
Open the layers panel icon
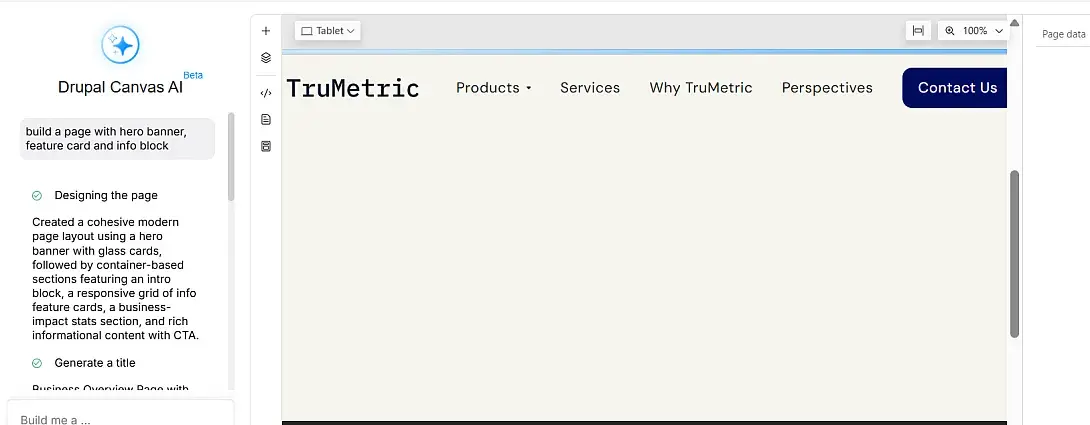pos(266,58)
